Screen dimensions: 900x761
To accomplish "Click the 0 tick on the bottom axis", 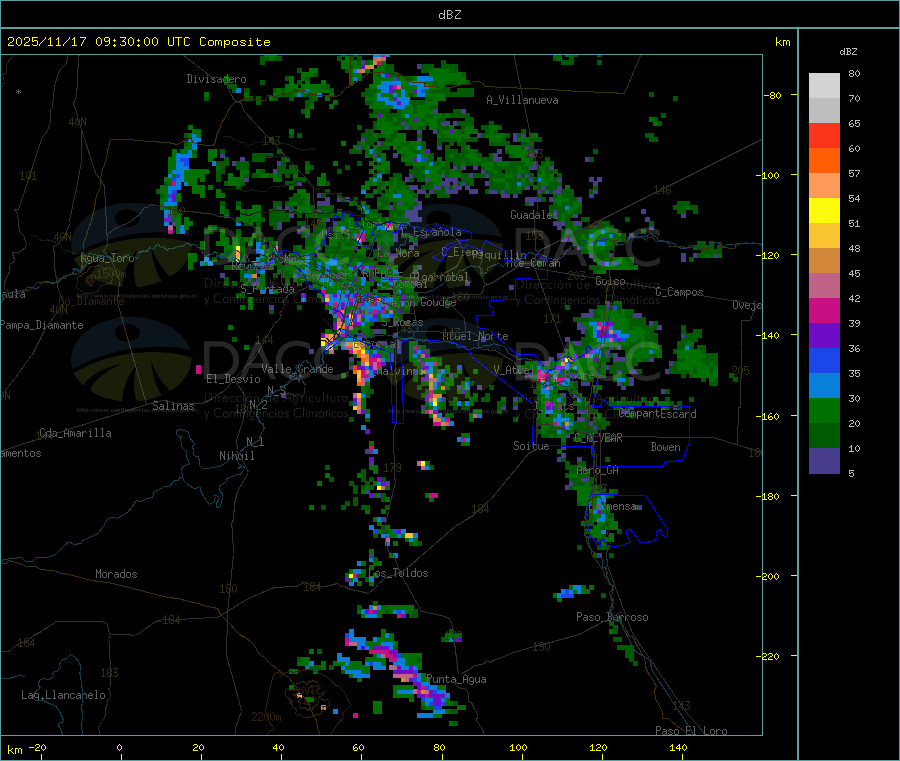I will [x=119, y=747].
